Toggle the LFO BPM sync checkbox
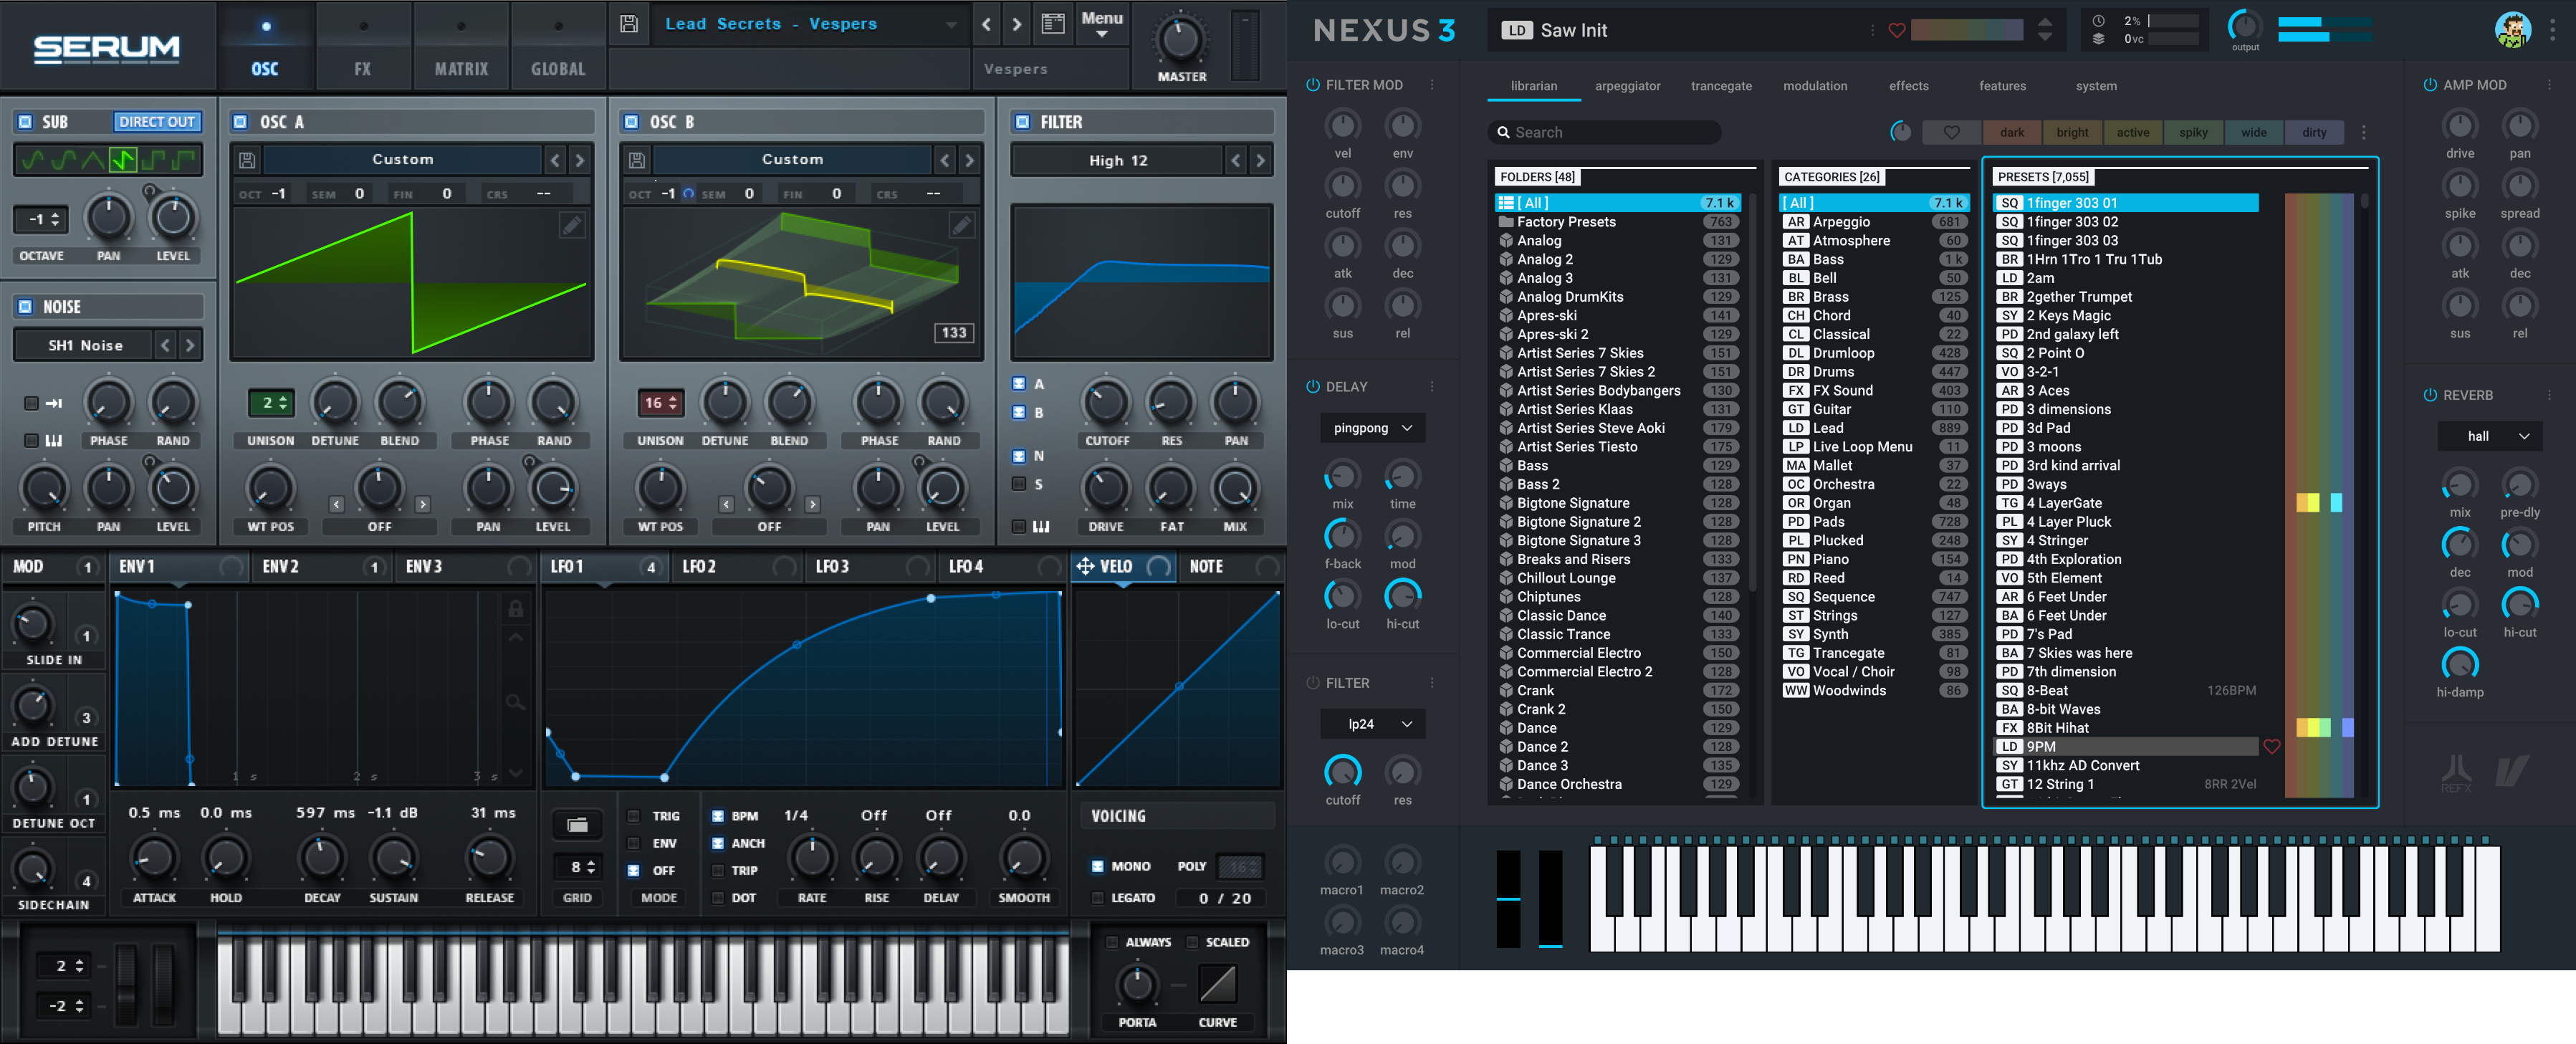Image resolution: width=2576 pixels, height=1044 pixels. click(717, 816)
